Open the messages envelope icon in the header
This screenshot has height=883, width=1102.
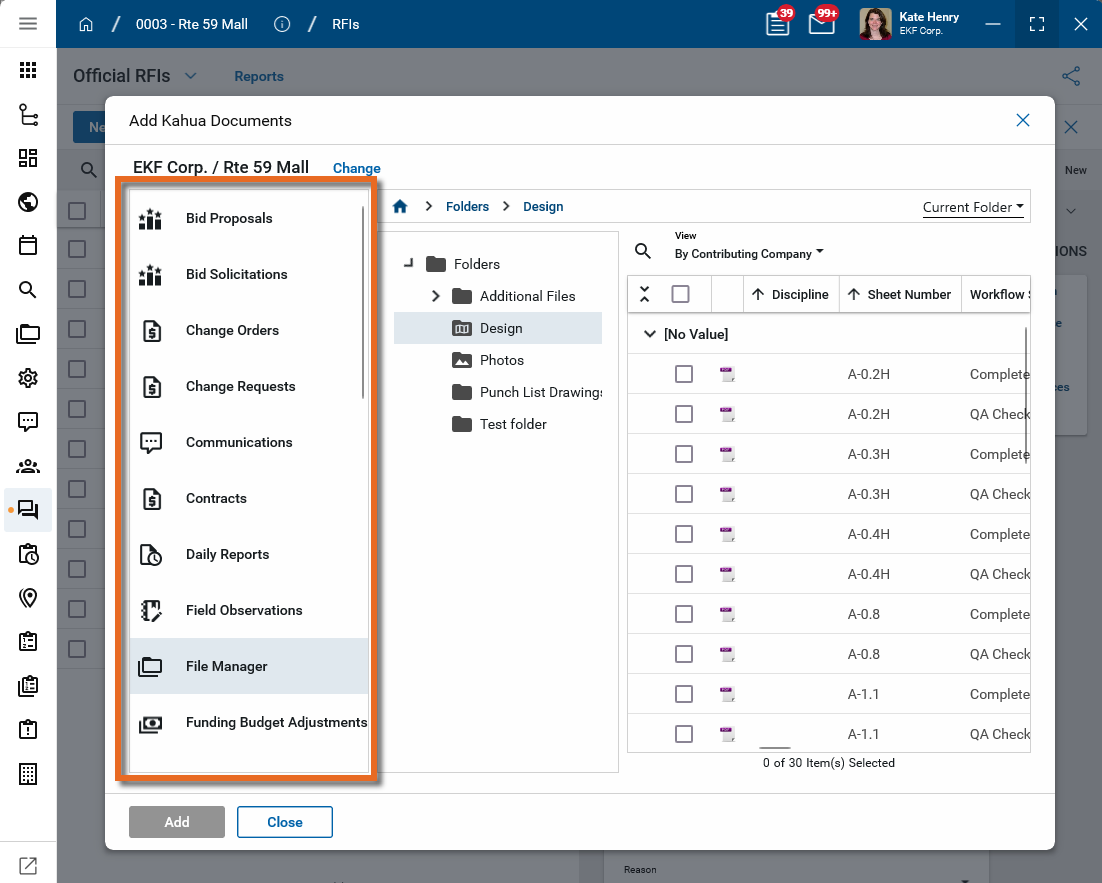pos(821,24)
